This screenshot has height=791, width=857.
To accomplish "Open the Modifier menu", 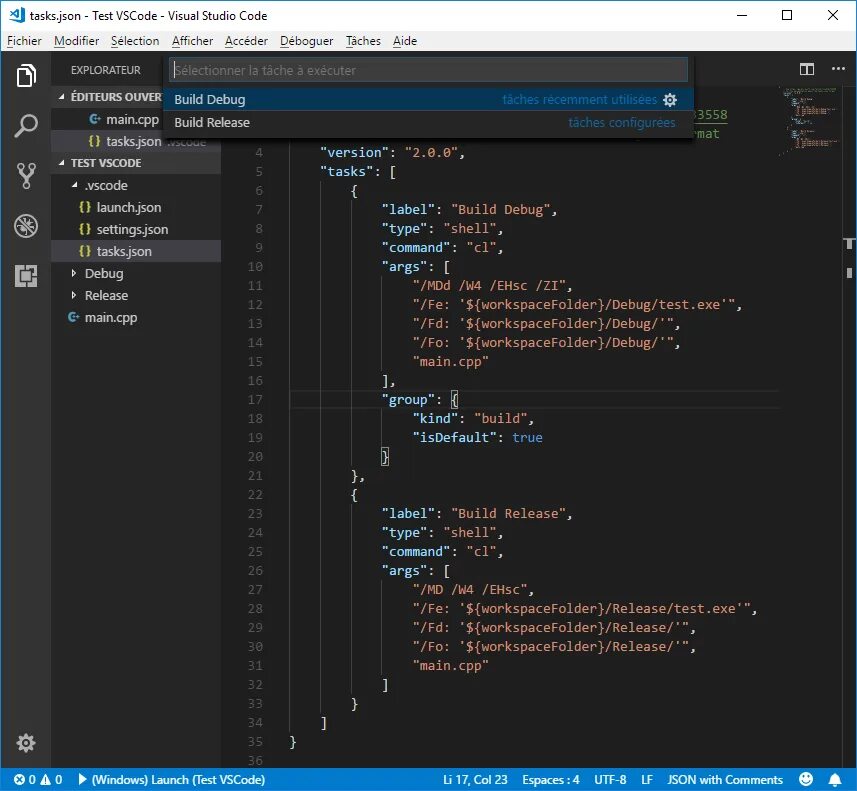I will click(77, 41).
